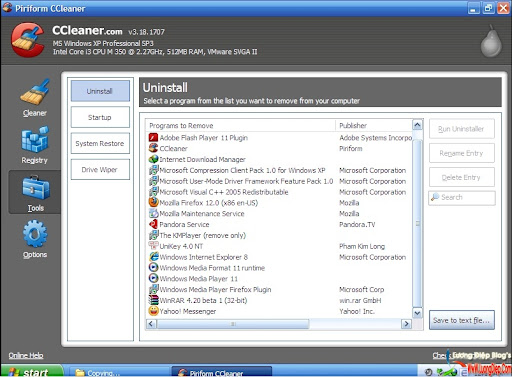Click the Rename Entry button

(462, 153)
